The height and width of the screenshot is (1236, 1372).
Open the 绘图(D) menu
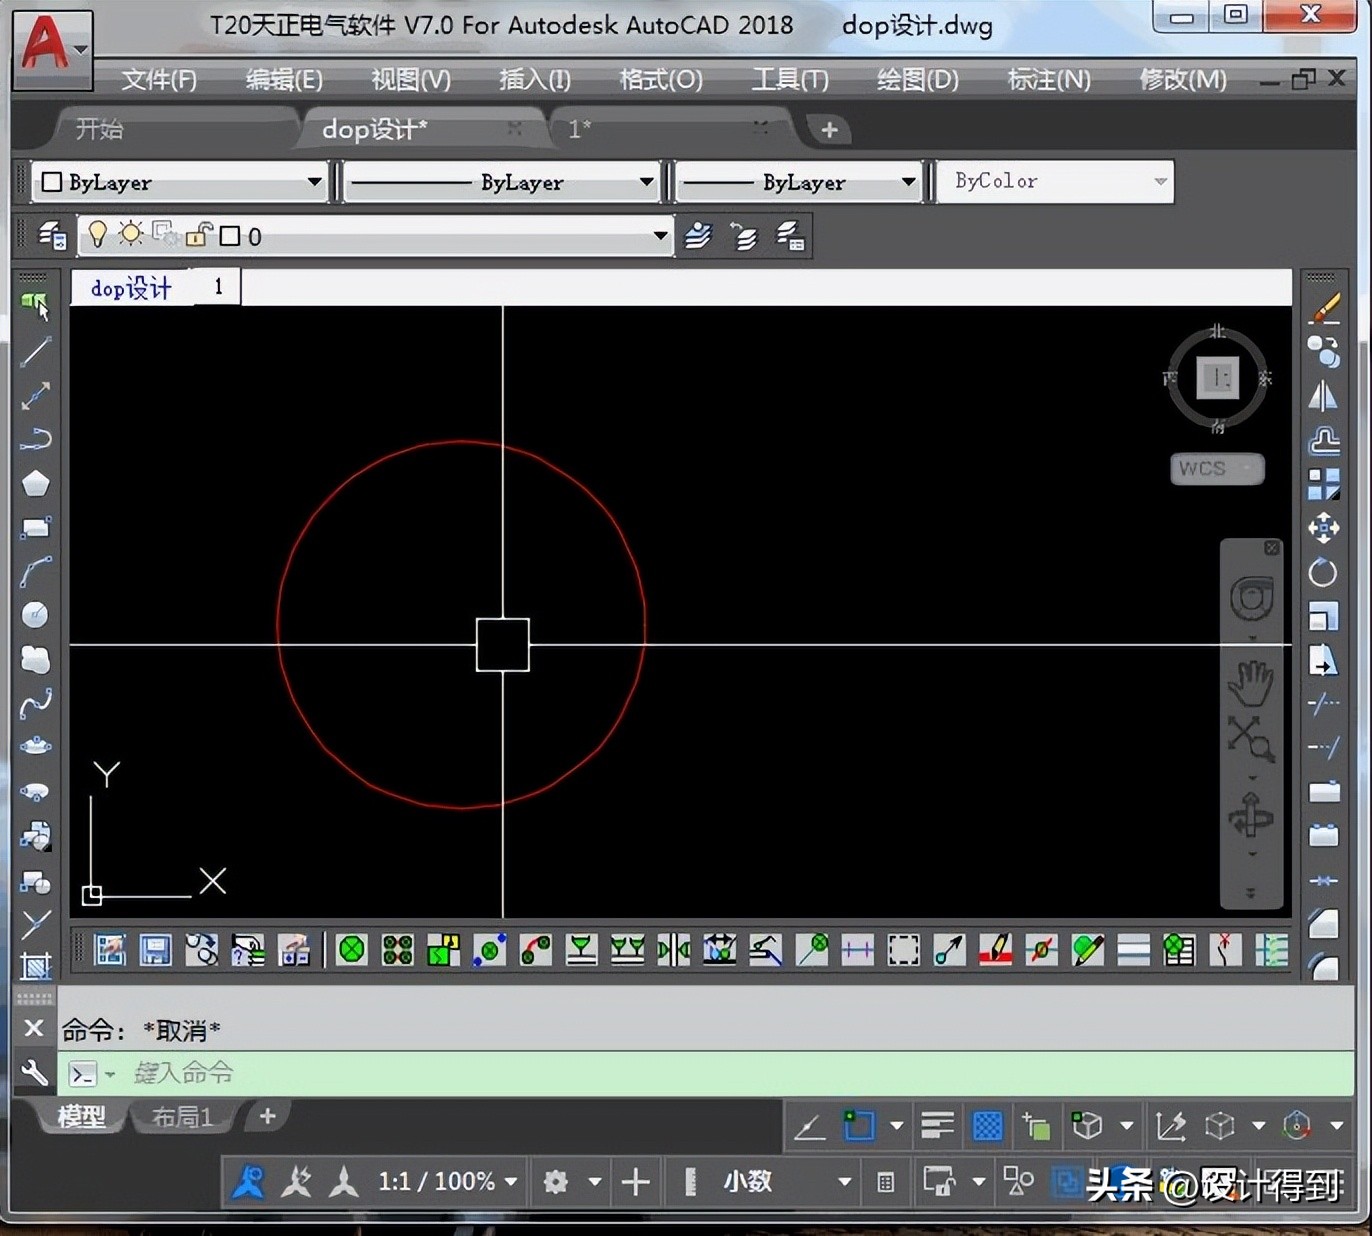click(917, 79)
